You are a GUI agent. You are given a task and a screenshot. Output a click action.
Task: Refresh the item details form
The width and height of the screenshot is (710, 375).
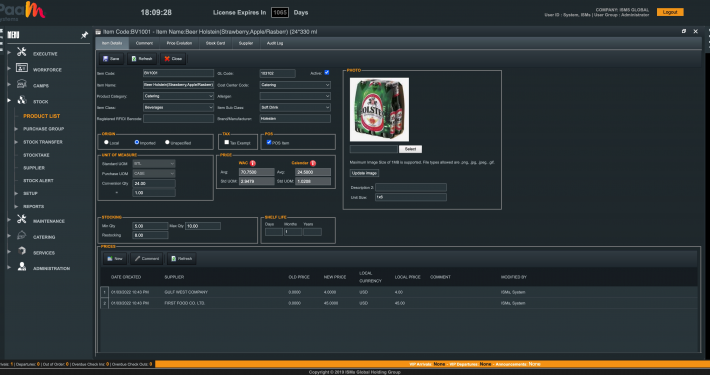point(142,58)
